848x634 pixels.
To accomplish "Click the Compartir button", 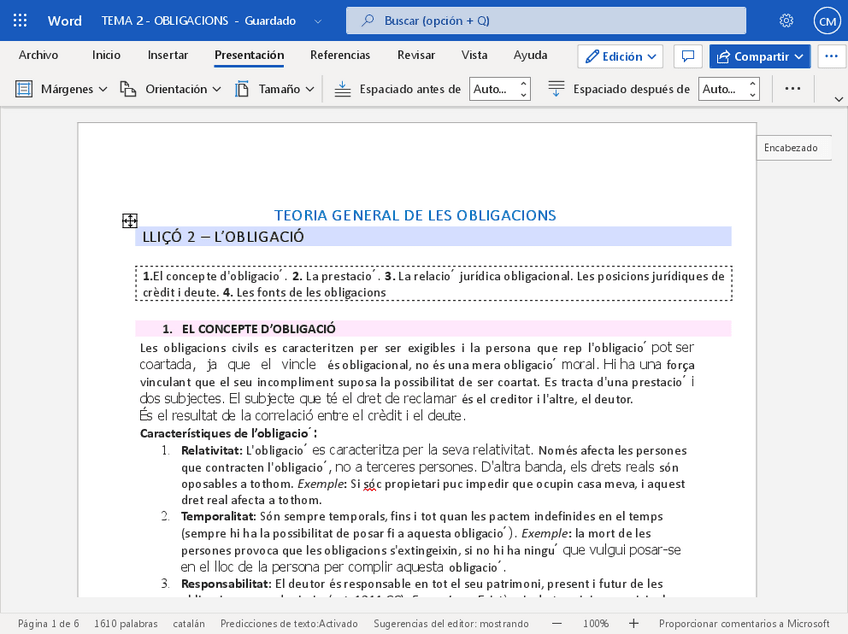I will [x=760, y=56].
